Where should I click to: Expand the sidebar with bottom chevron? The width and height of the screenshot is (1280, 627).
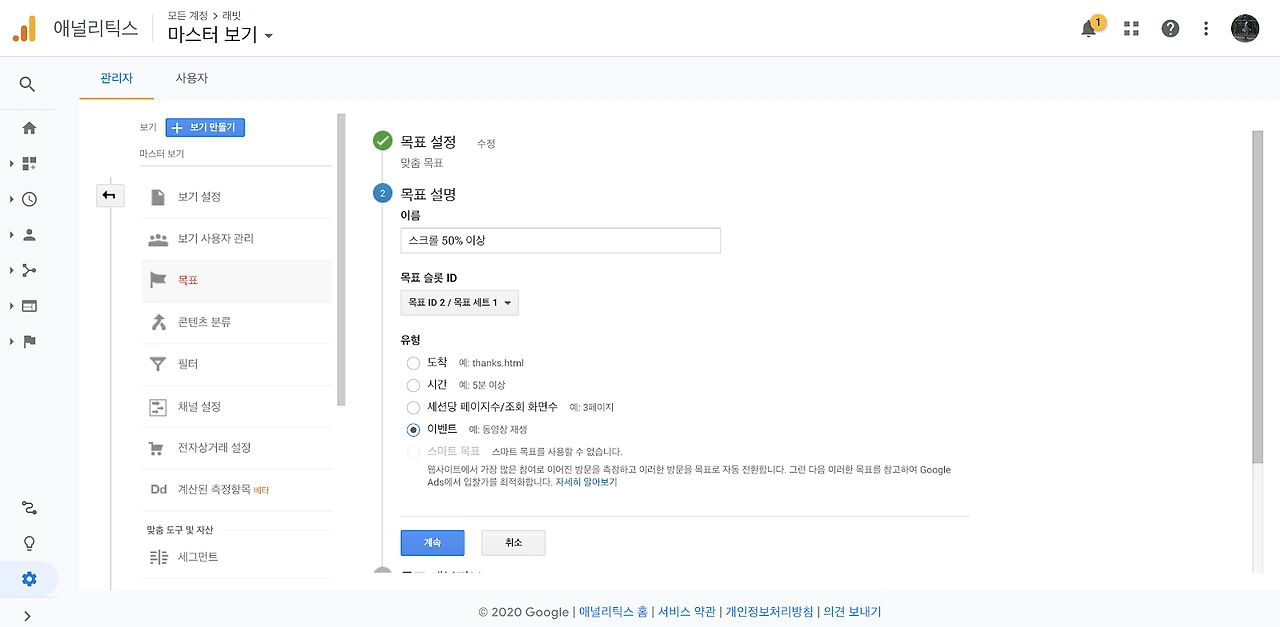27,616
